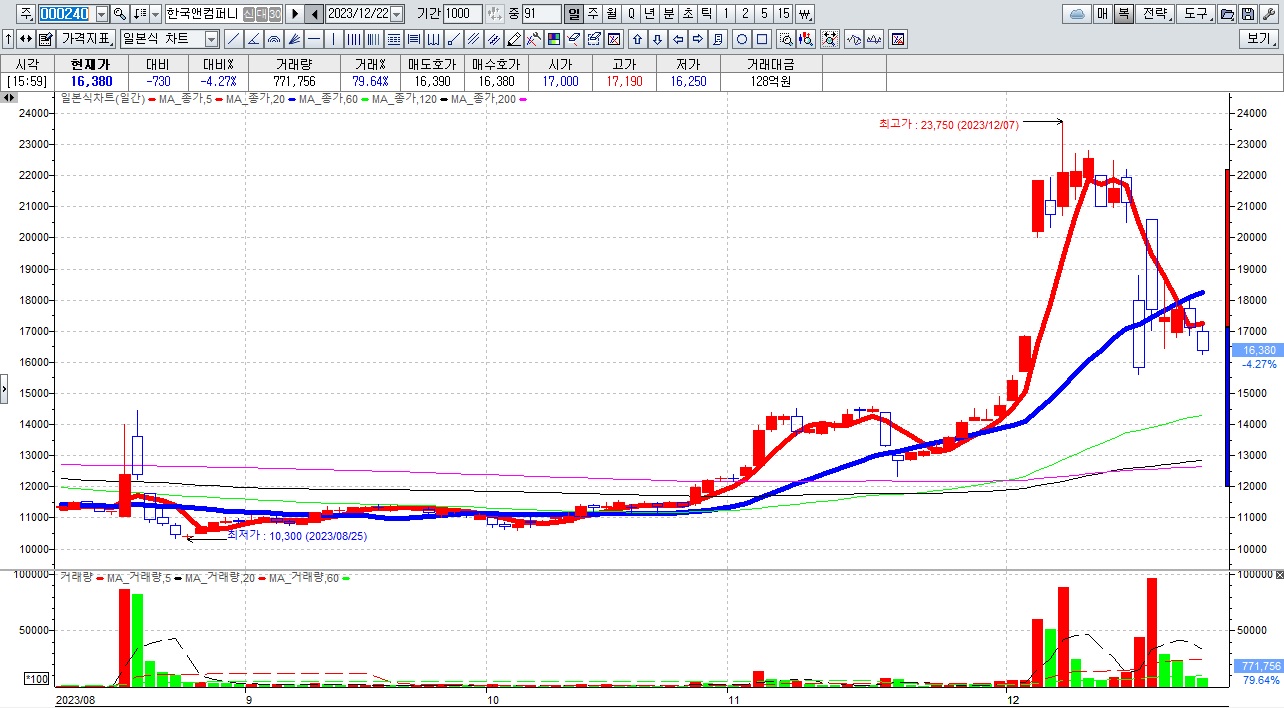Click the next stock play arrow
Screen dimensions: 1284x708
(x=295, y=14)
